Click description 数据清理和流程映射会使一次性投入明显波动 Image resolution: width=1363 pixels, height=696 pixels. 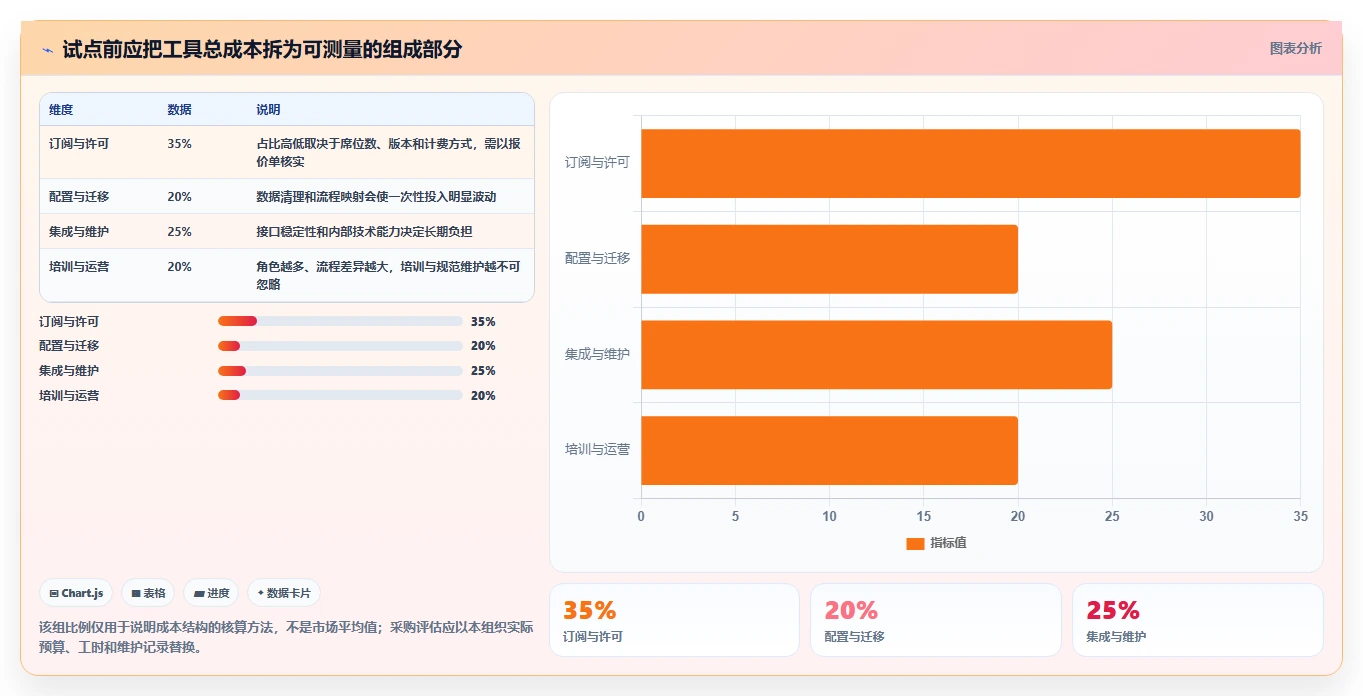click(x=376, y=197)
